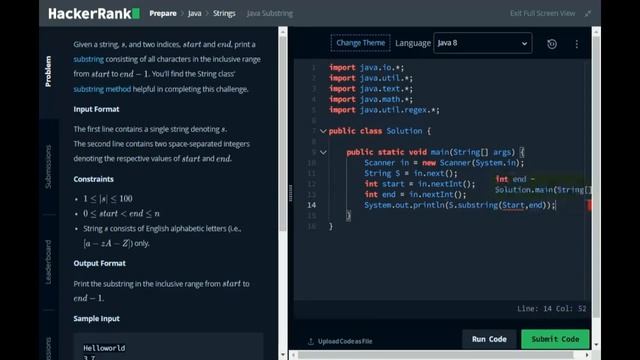
Task: Click the problem panel scroll down arrow
Action: [x=283, y=355]
